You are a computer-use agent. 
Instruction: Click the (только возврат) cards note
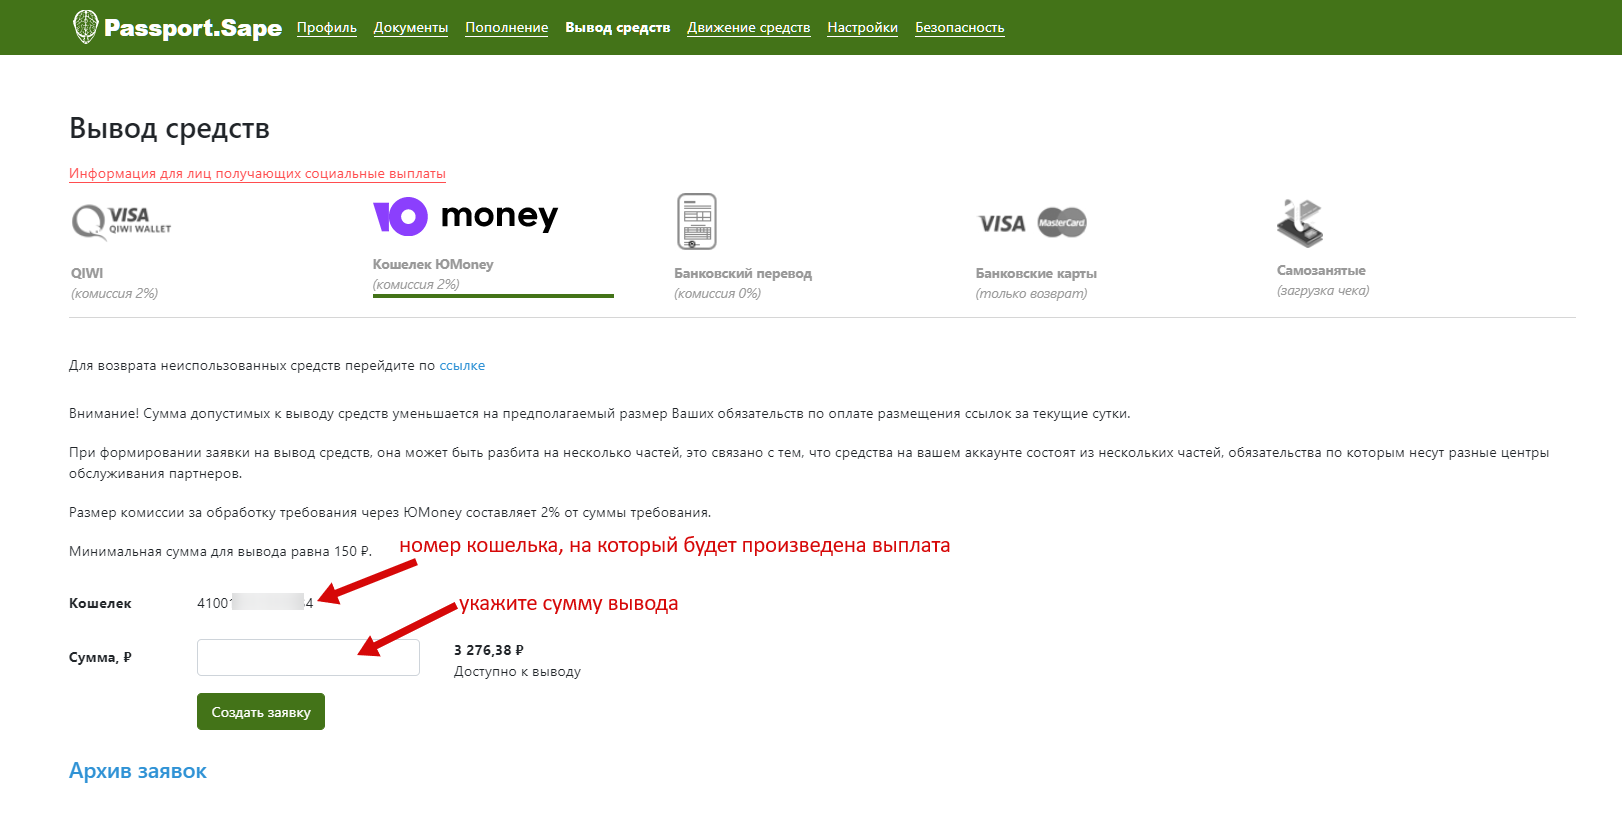point(1031,293)
